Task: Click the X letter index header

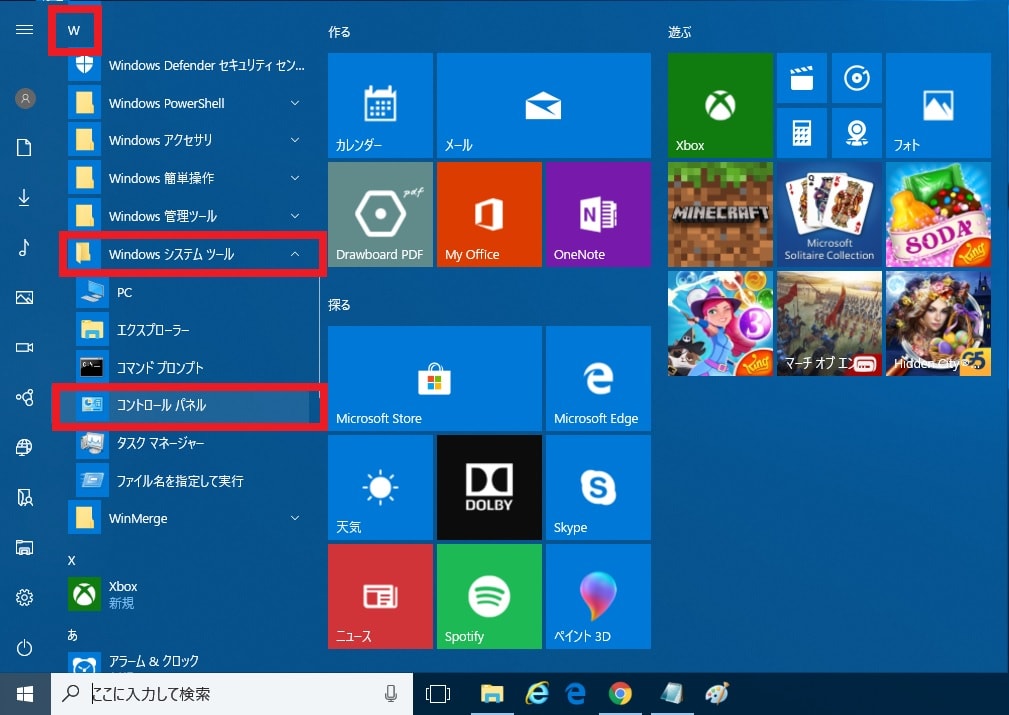Action: pos(71,561)
